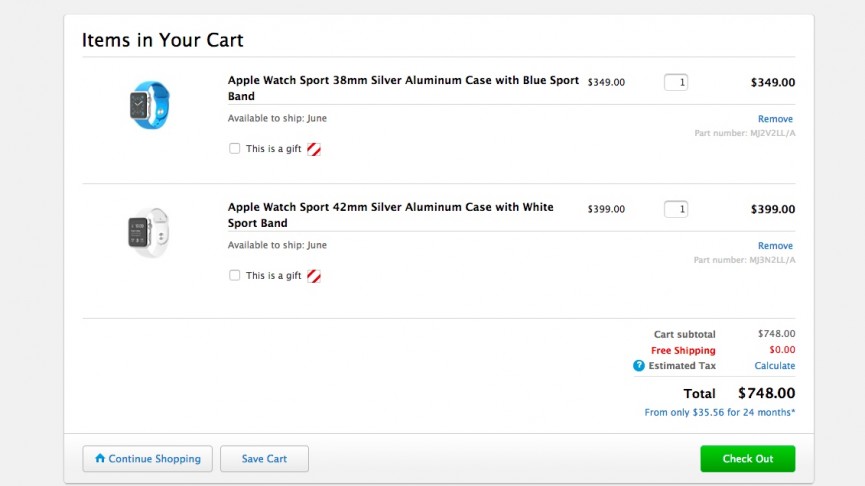The image size is (865, 486).
Task: Click the home icon in Continue Shopping
Action: point(100,458)
